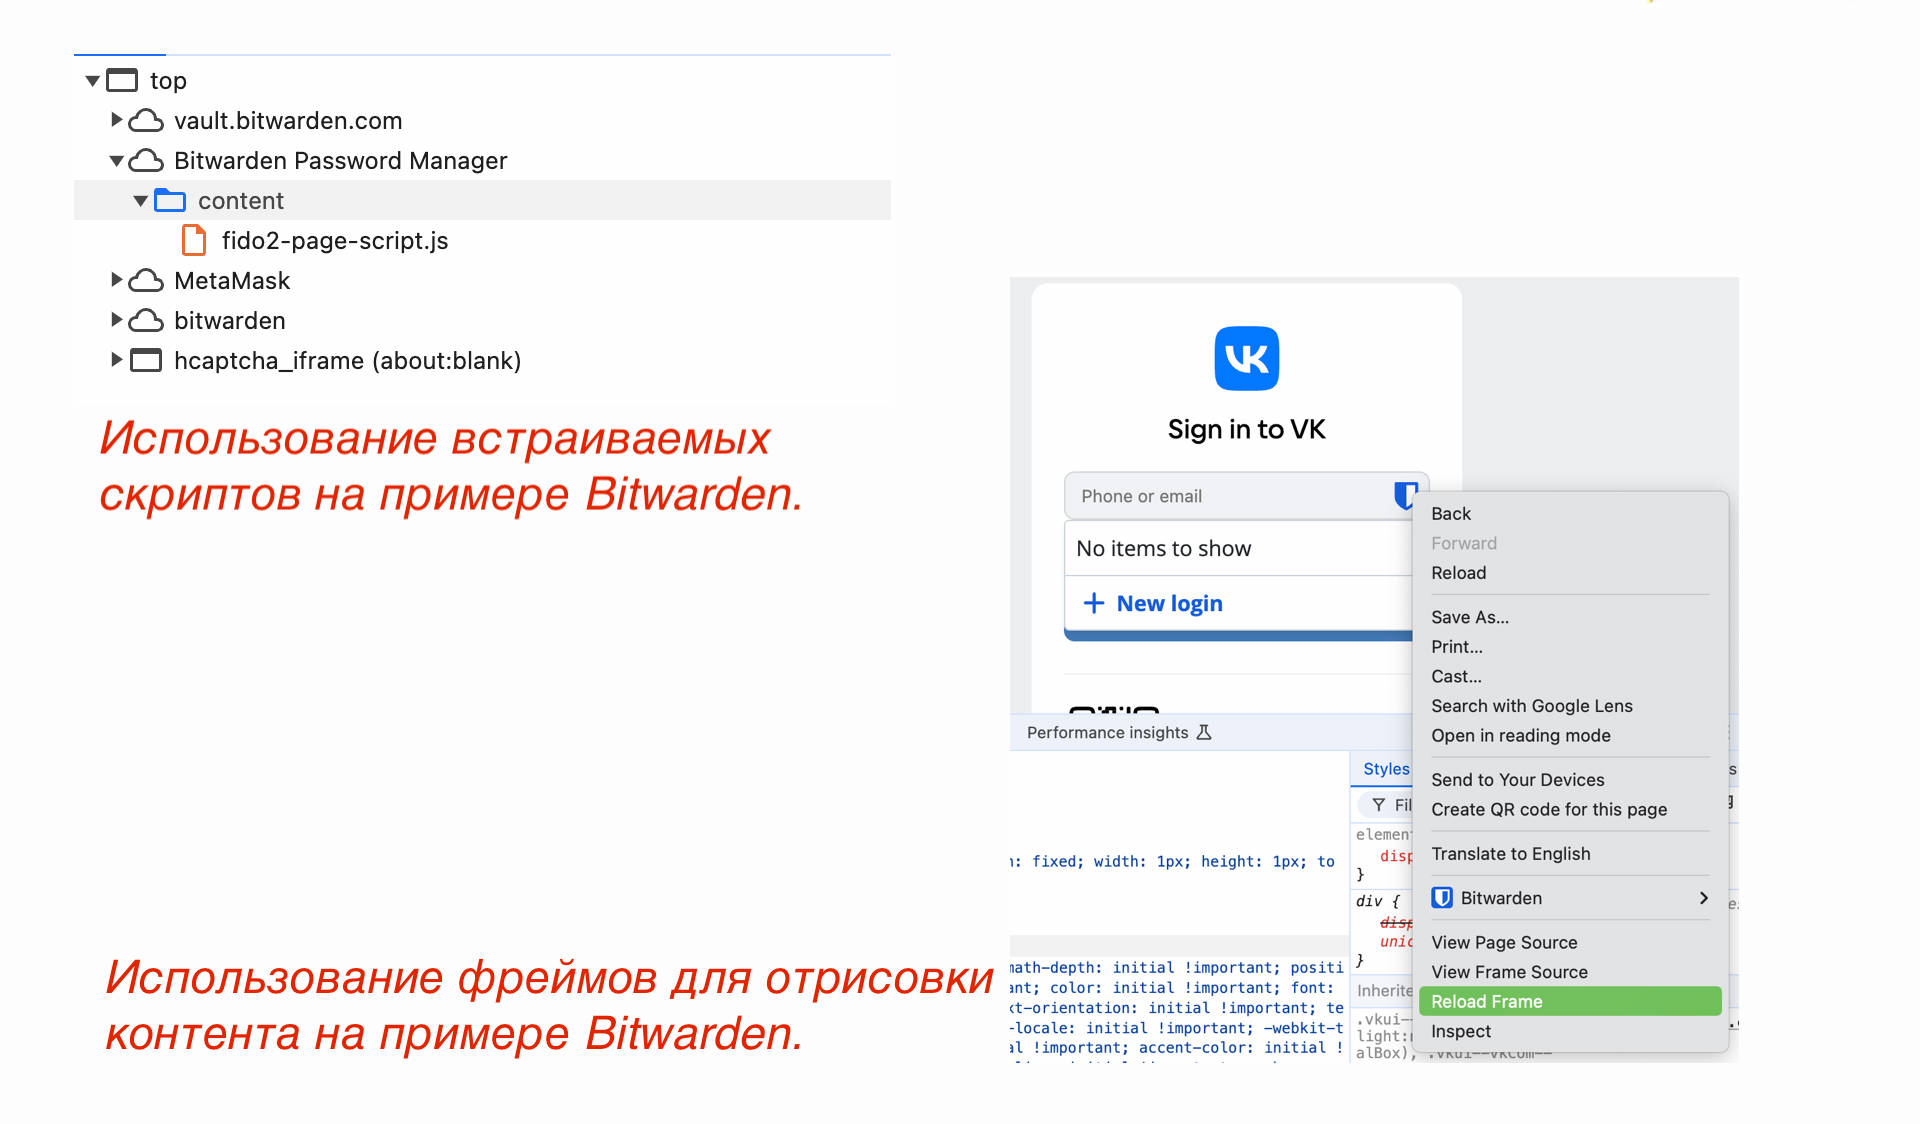Viewport: 1920px width, 1124px height.
Task: Open fido2-page-script.js in the tree
Action: pyautogui.click(x=335, y=241)
